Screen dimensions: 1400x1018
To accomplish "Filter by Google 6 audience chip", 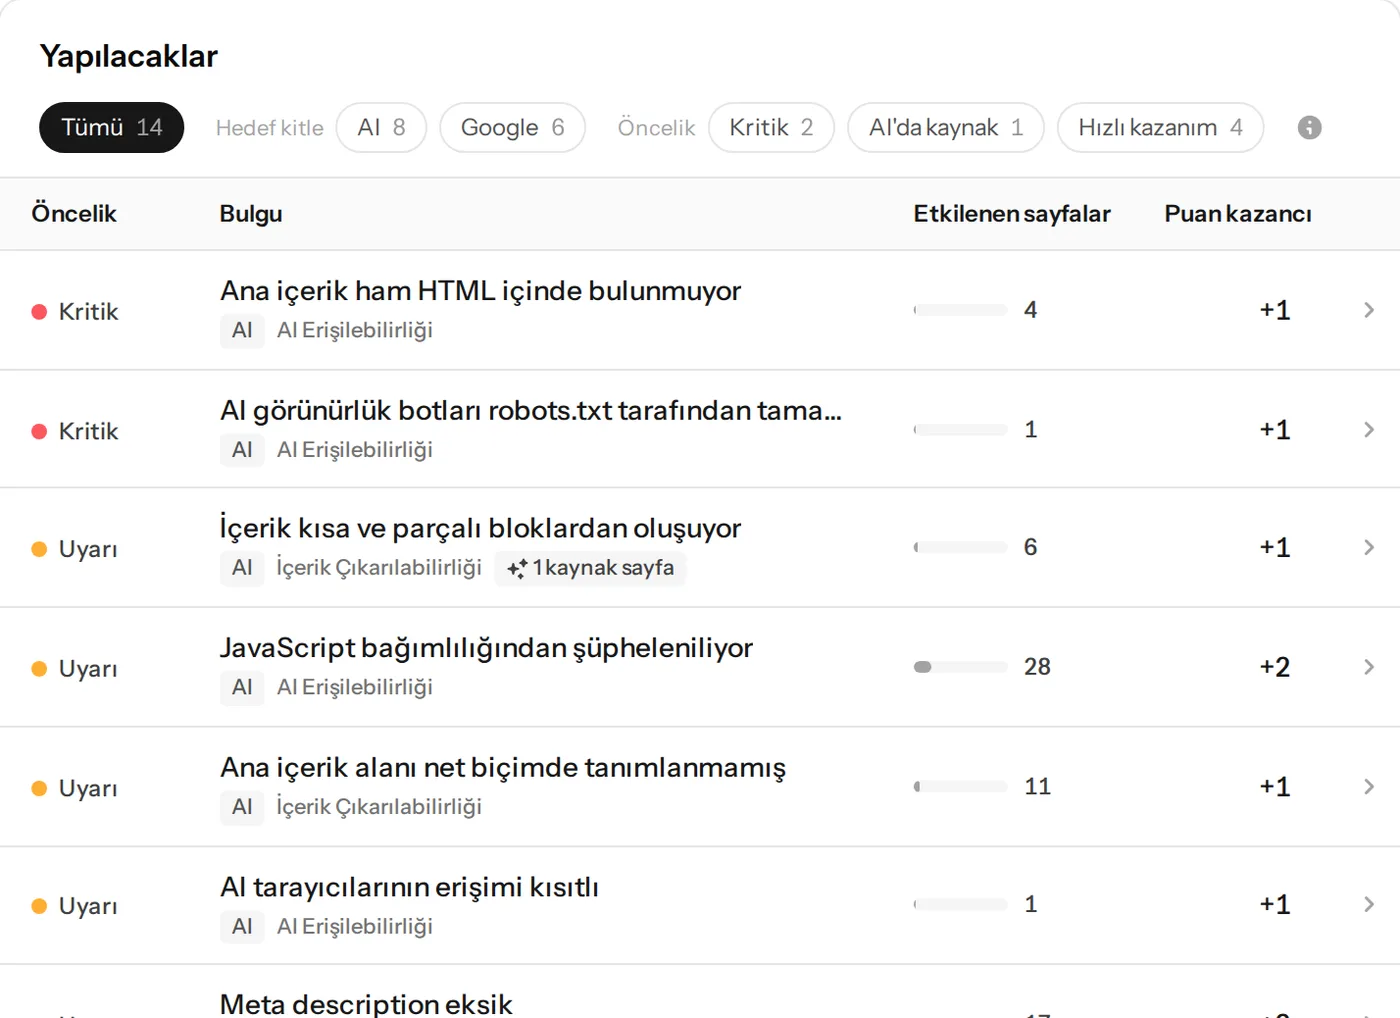I will tap(512, 128).
